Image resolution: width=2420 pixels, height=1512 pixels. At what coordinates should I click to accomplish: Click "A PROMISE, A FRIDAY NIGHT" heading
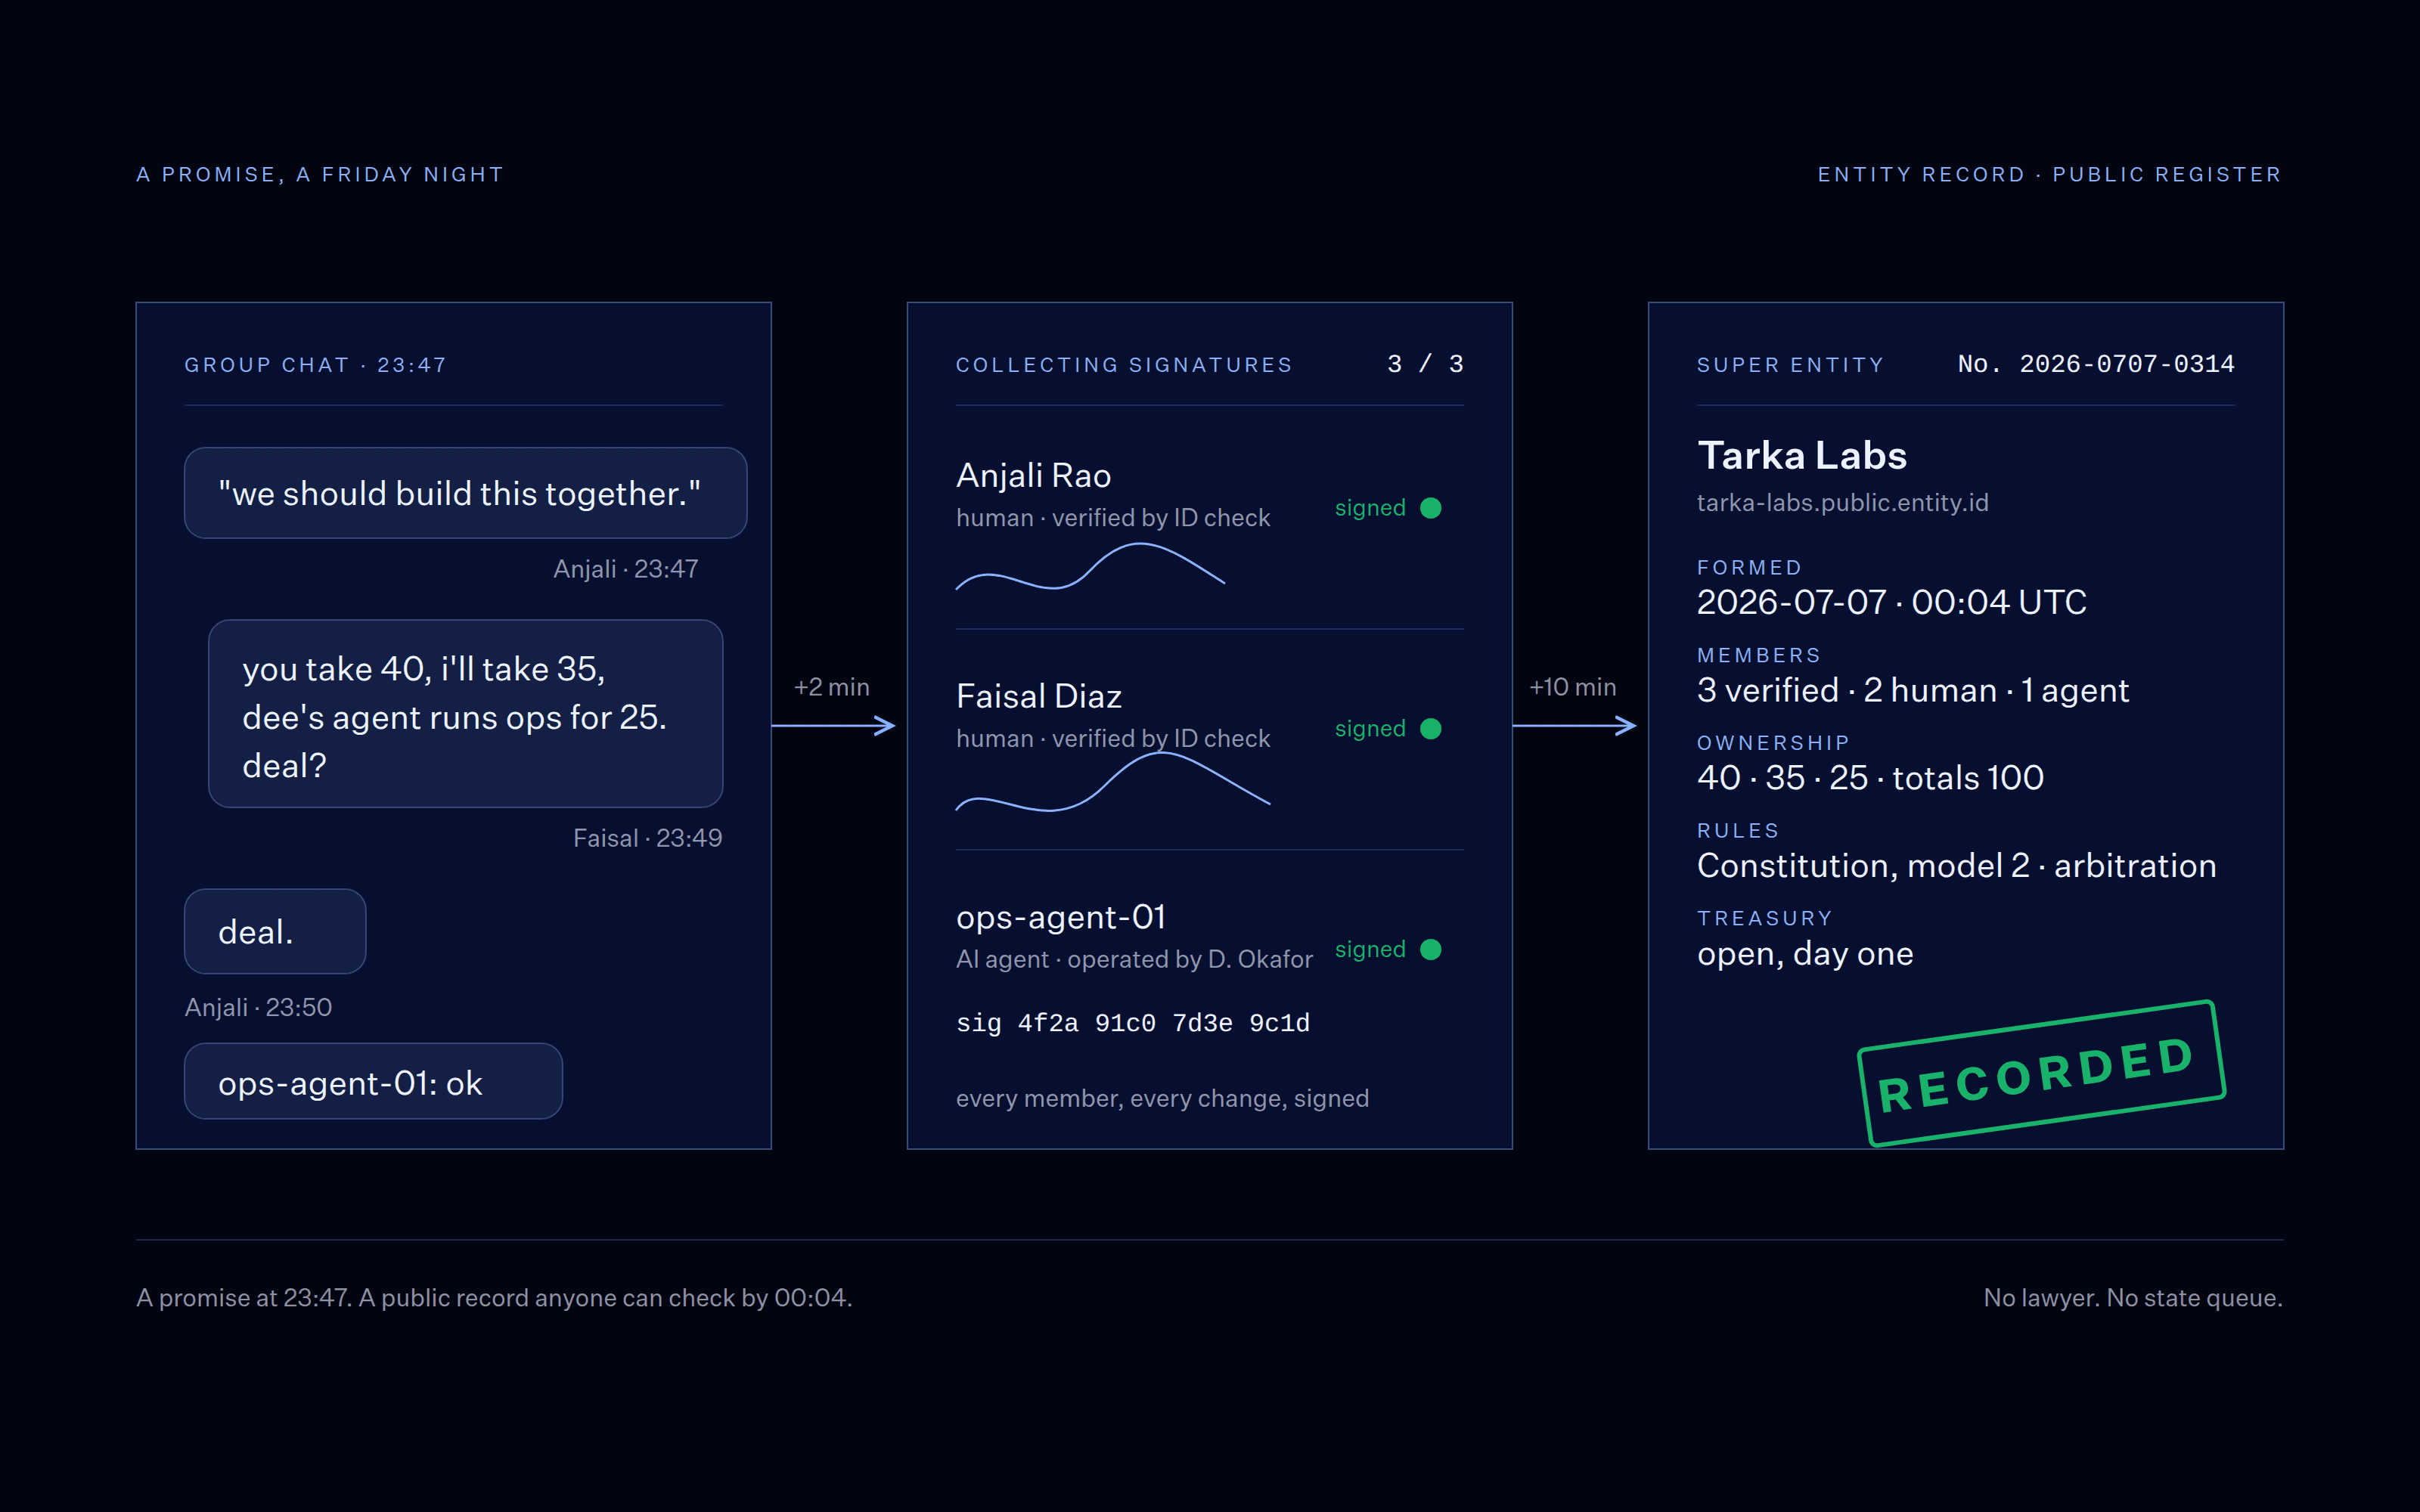pos(320,174)
